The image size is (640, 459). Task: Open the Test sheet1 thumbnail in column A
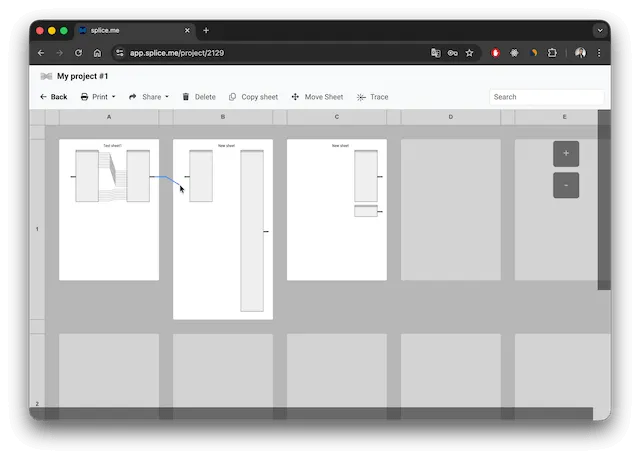pos(109,210)
